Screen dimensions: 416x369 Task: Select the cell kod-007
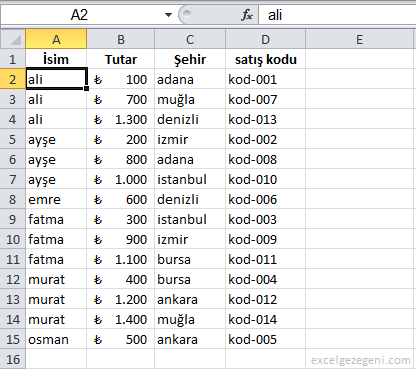point(265,99)
